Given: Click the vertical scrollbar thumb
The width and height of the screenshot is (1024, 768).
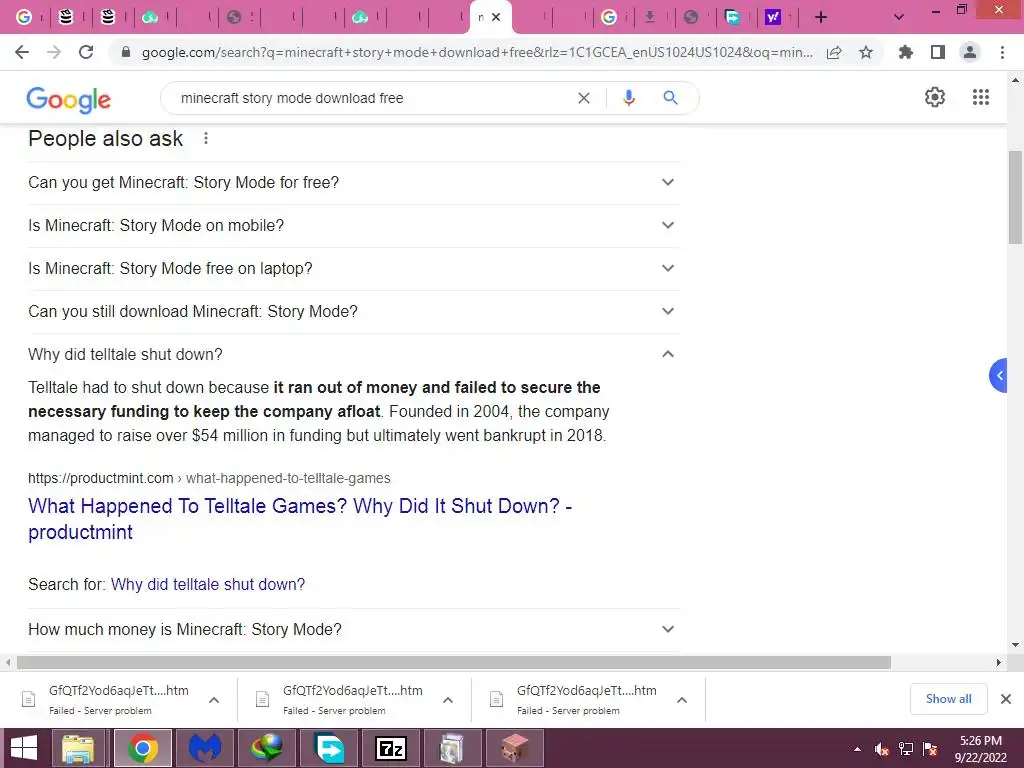Looking at the screenshot, I should point(1016,197).
